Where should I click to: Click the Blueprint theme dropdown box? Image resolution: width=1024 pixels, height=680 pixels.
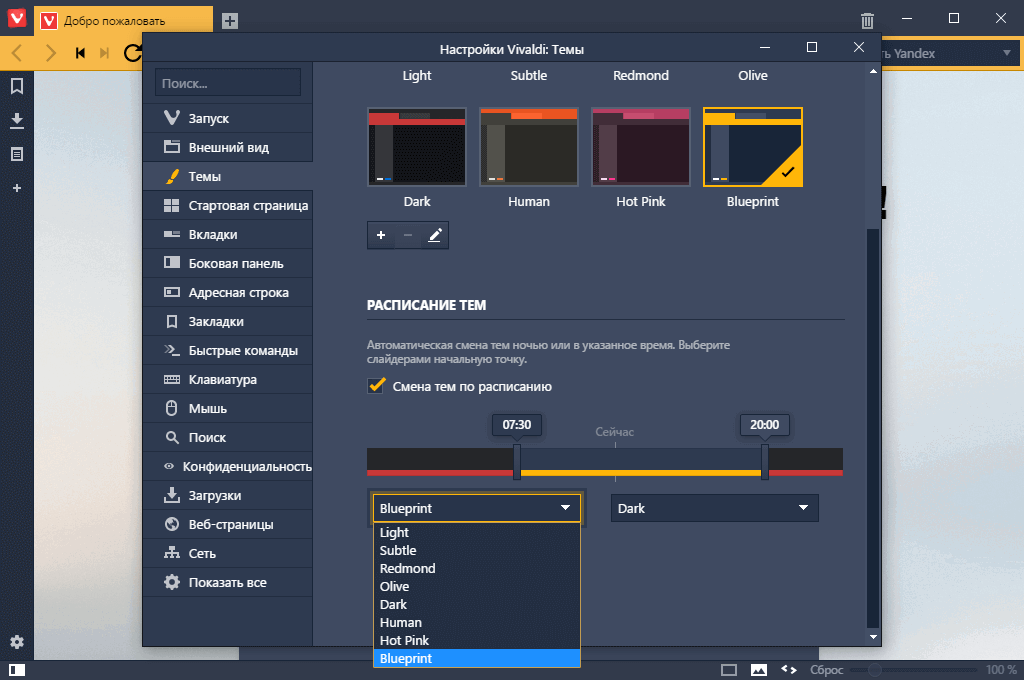476,508
